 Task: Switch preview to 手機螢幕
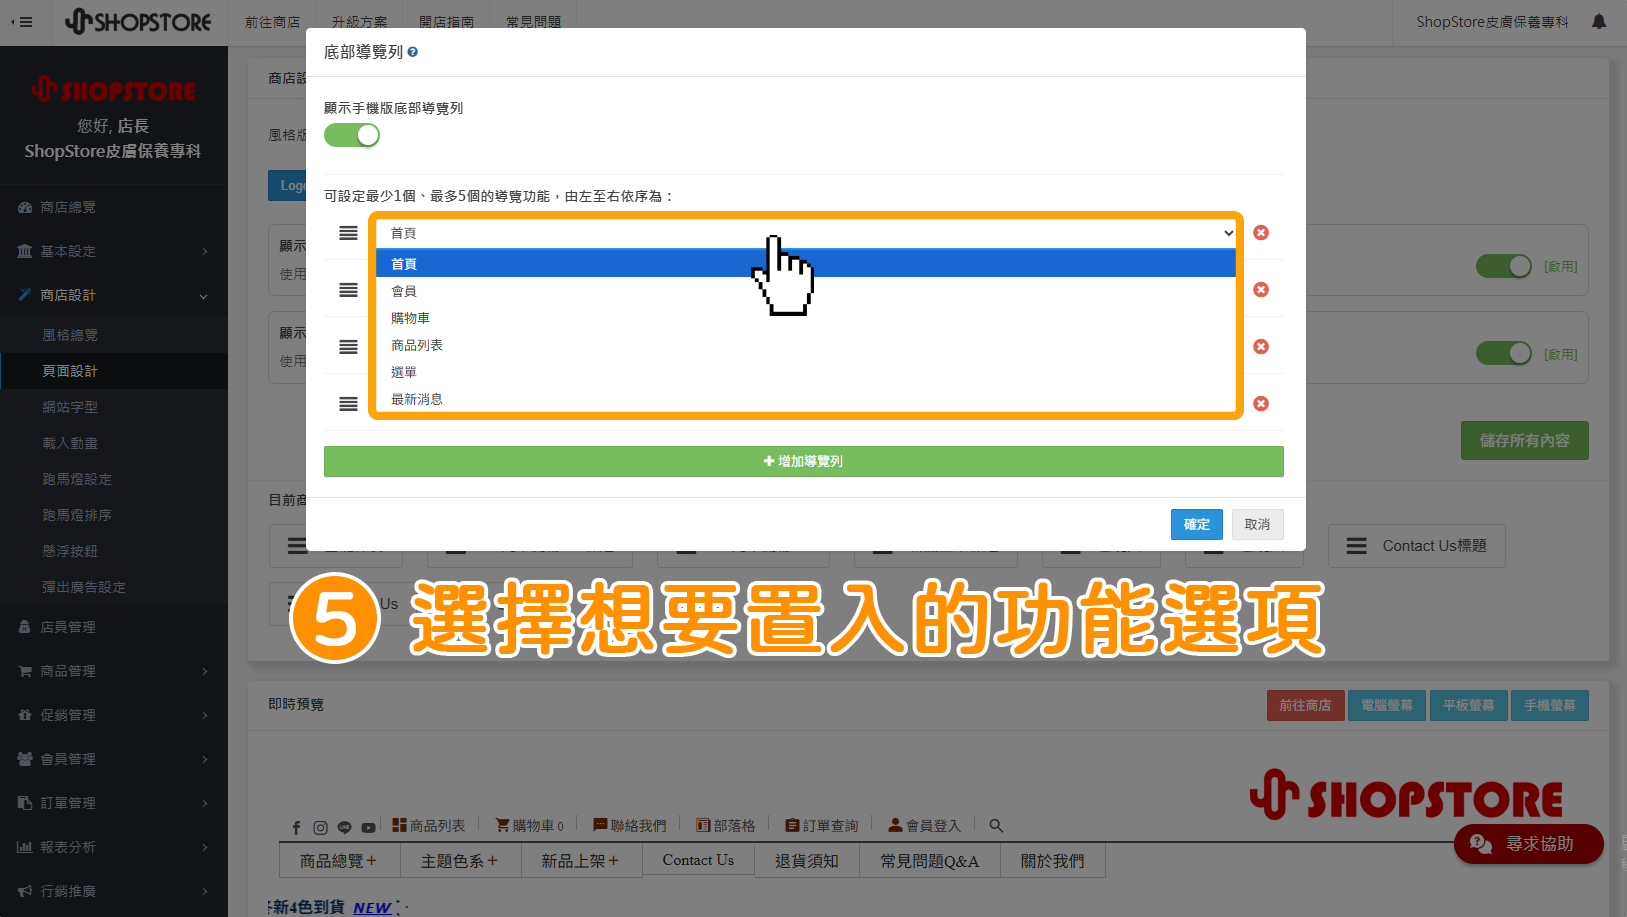(x=1549, y=705)
